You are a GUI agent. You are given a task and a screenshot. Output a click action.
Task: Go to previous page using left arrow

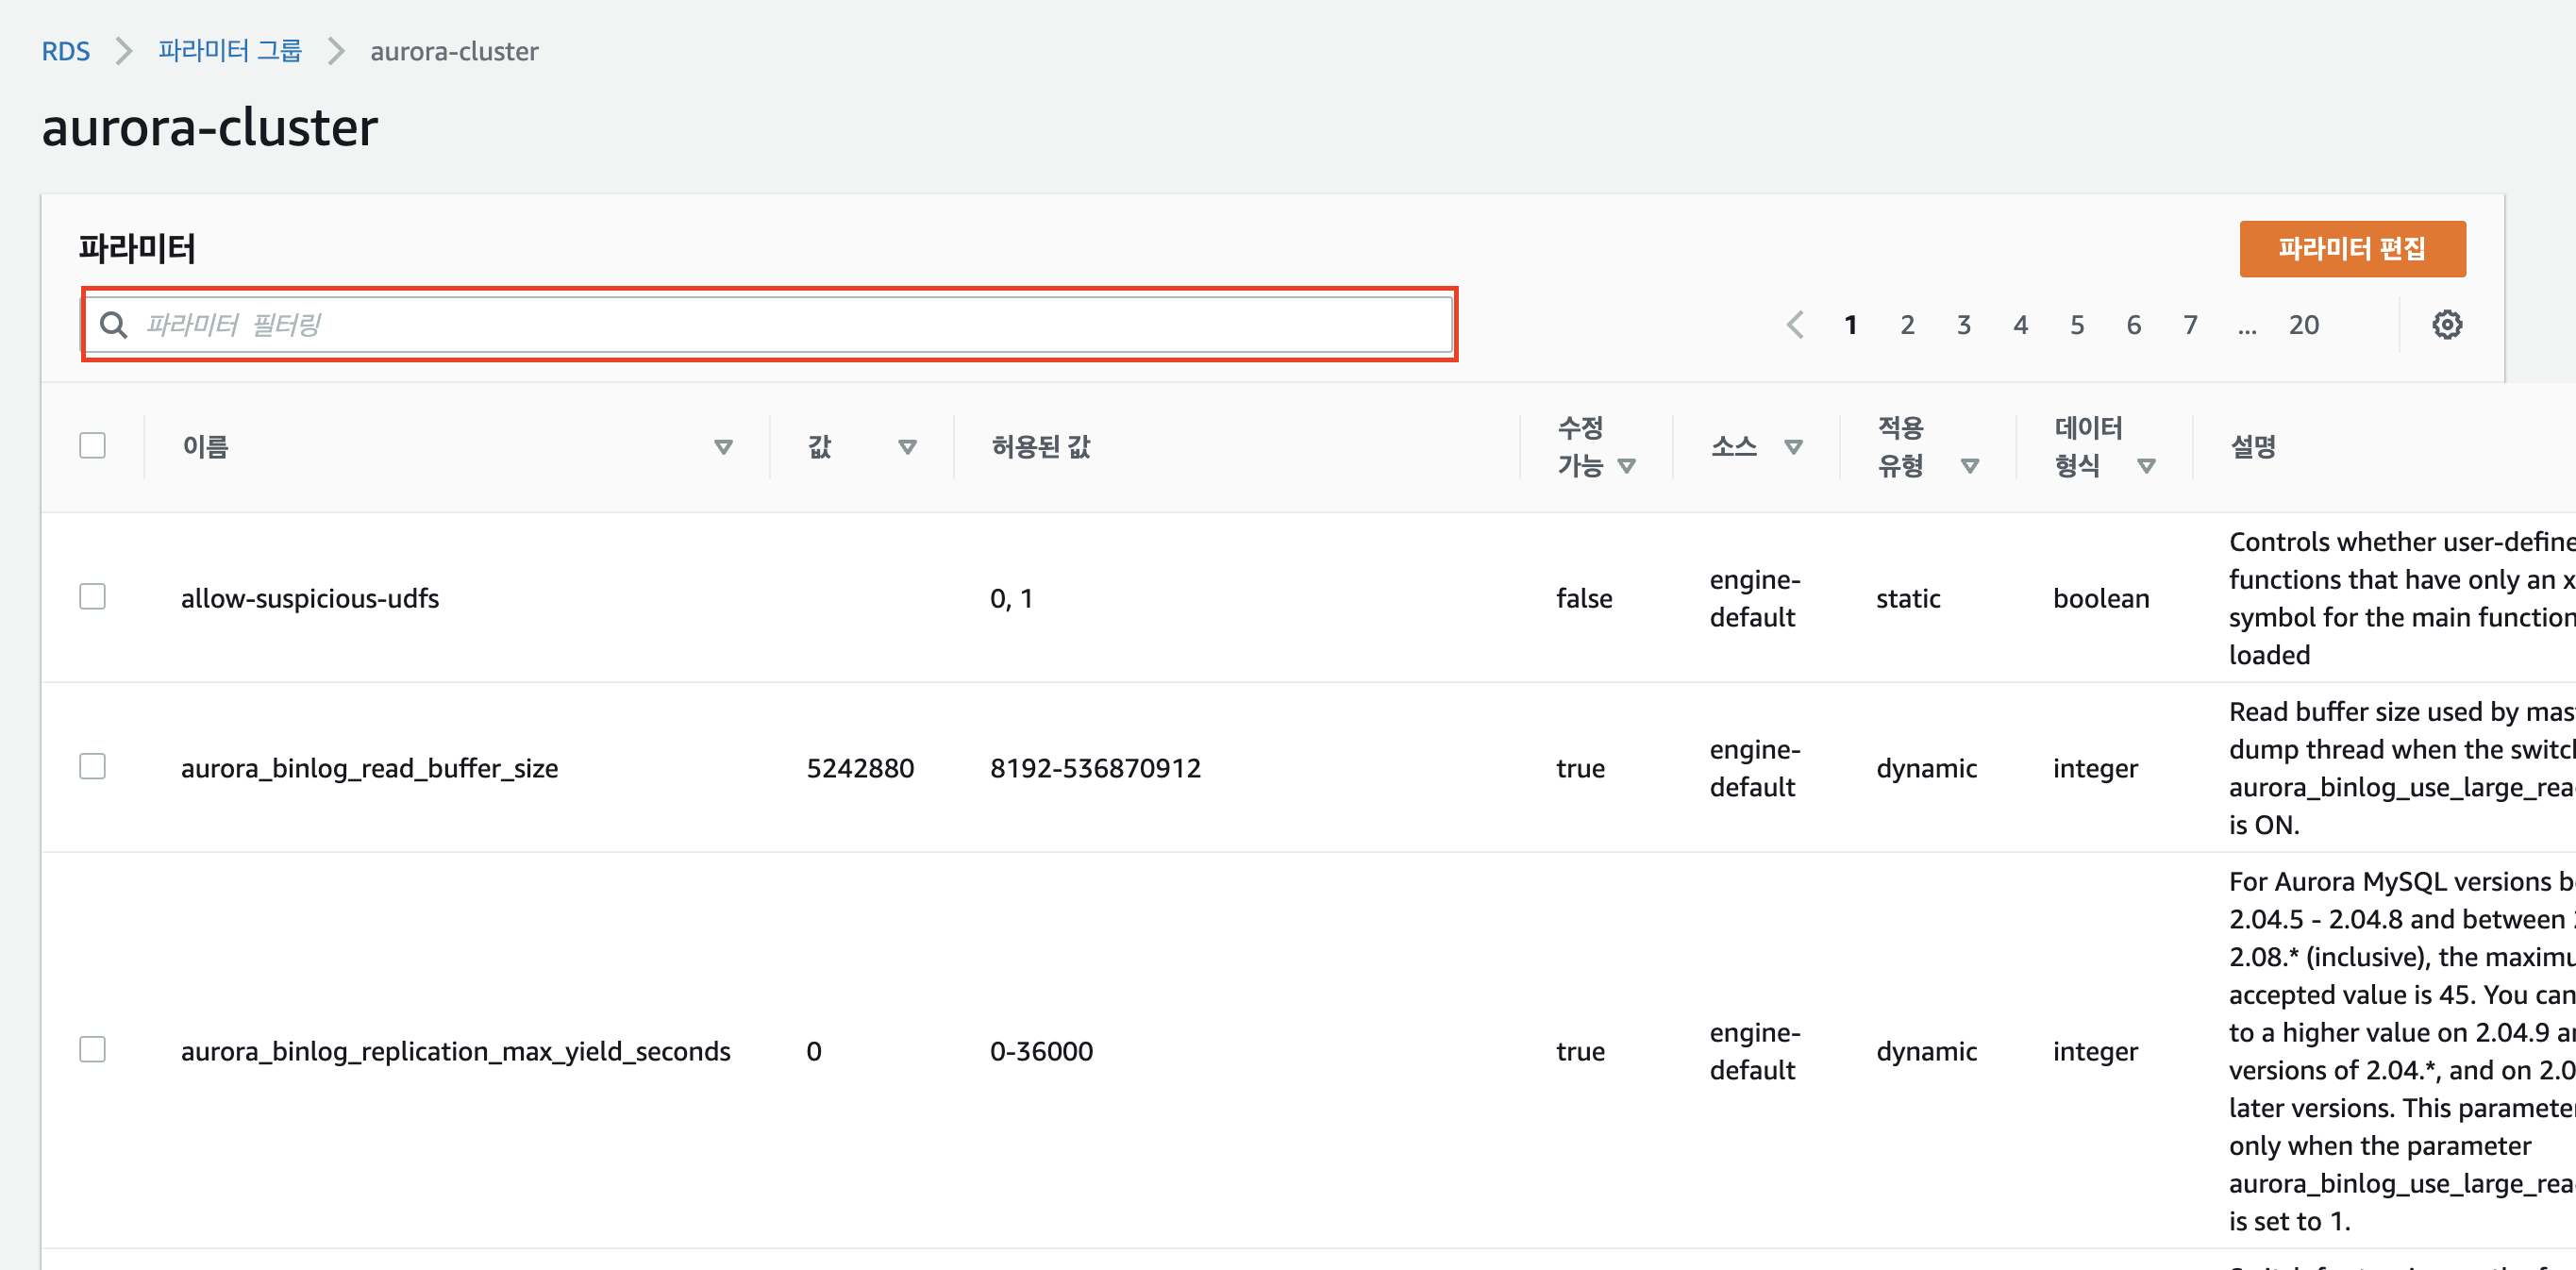click(1794, 325)
